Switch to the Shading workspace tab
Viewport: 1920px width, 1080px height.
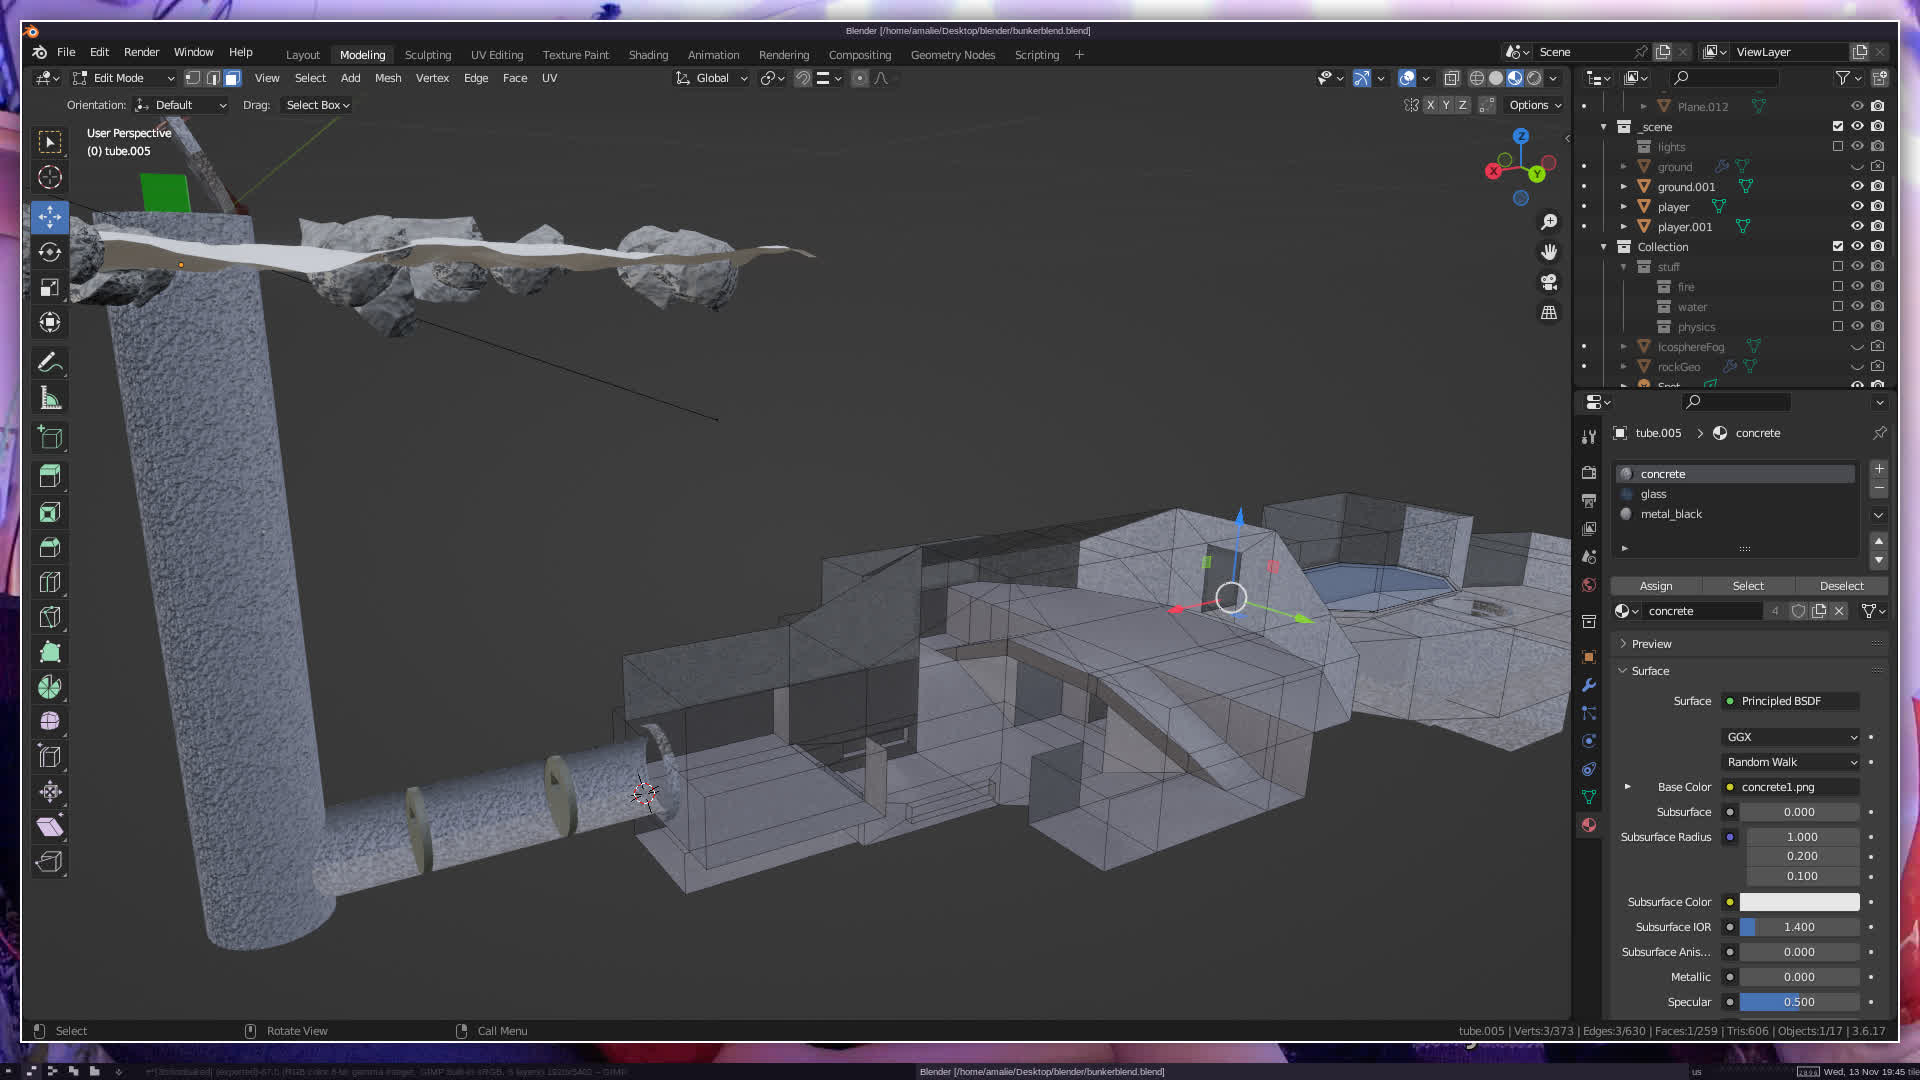(x=648, y=55)
